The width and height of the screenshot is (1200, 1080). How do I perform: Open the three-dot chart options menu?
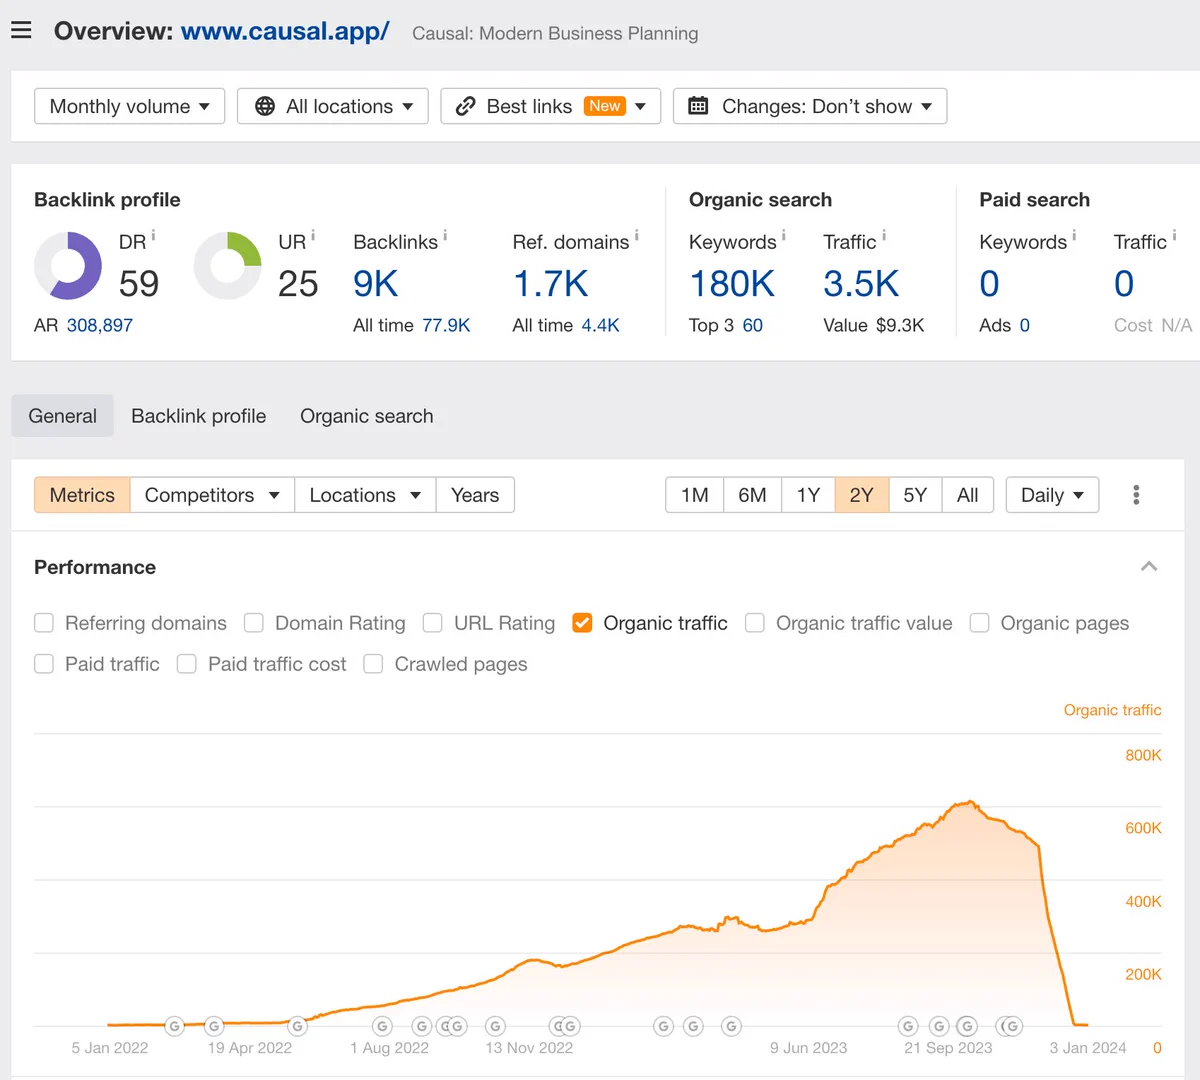pyautogui.click(x=1136, y=495)
